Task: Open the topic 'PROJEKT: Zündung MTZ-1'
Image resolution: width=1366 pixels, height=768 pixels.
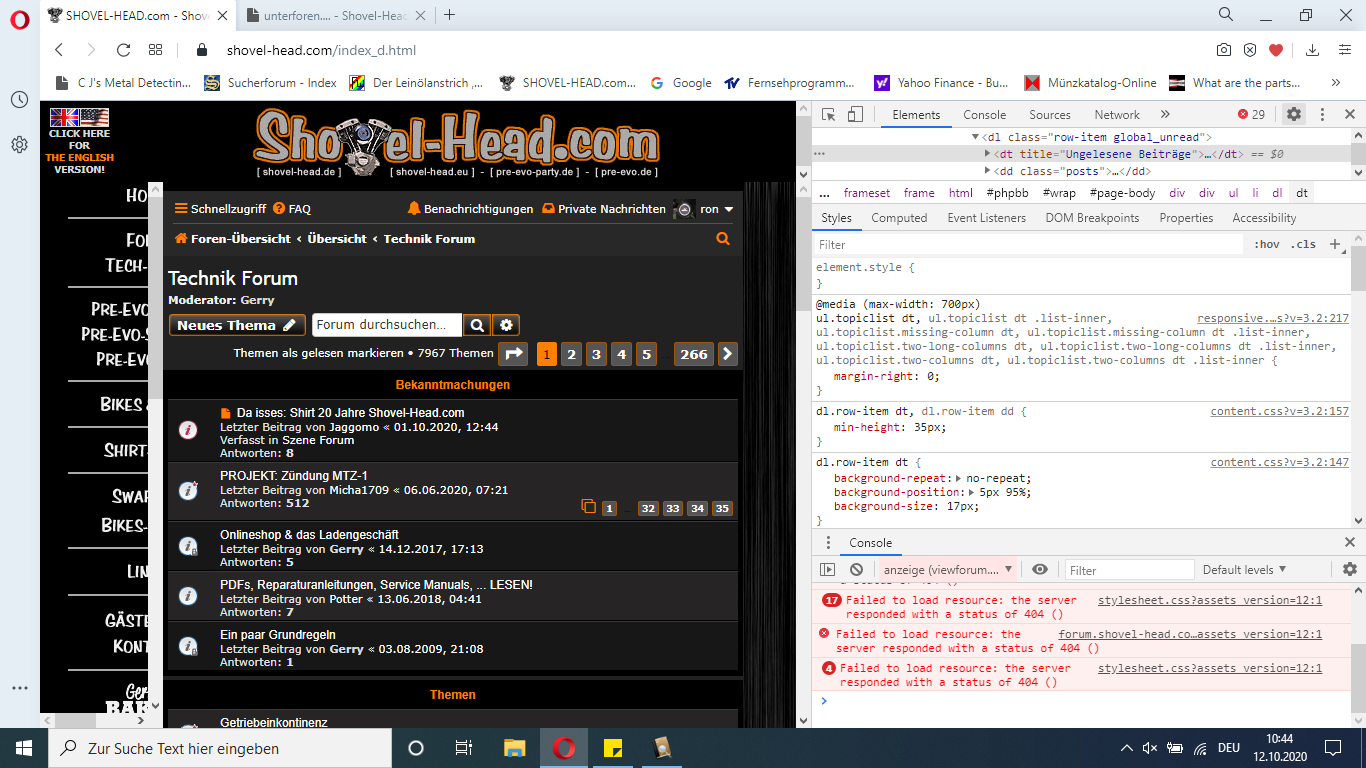Action: [x=294, y=476]
